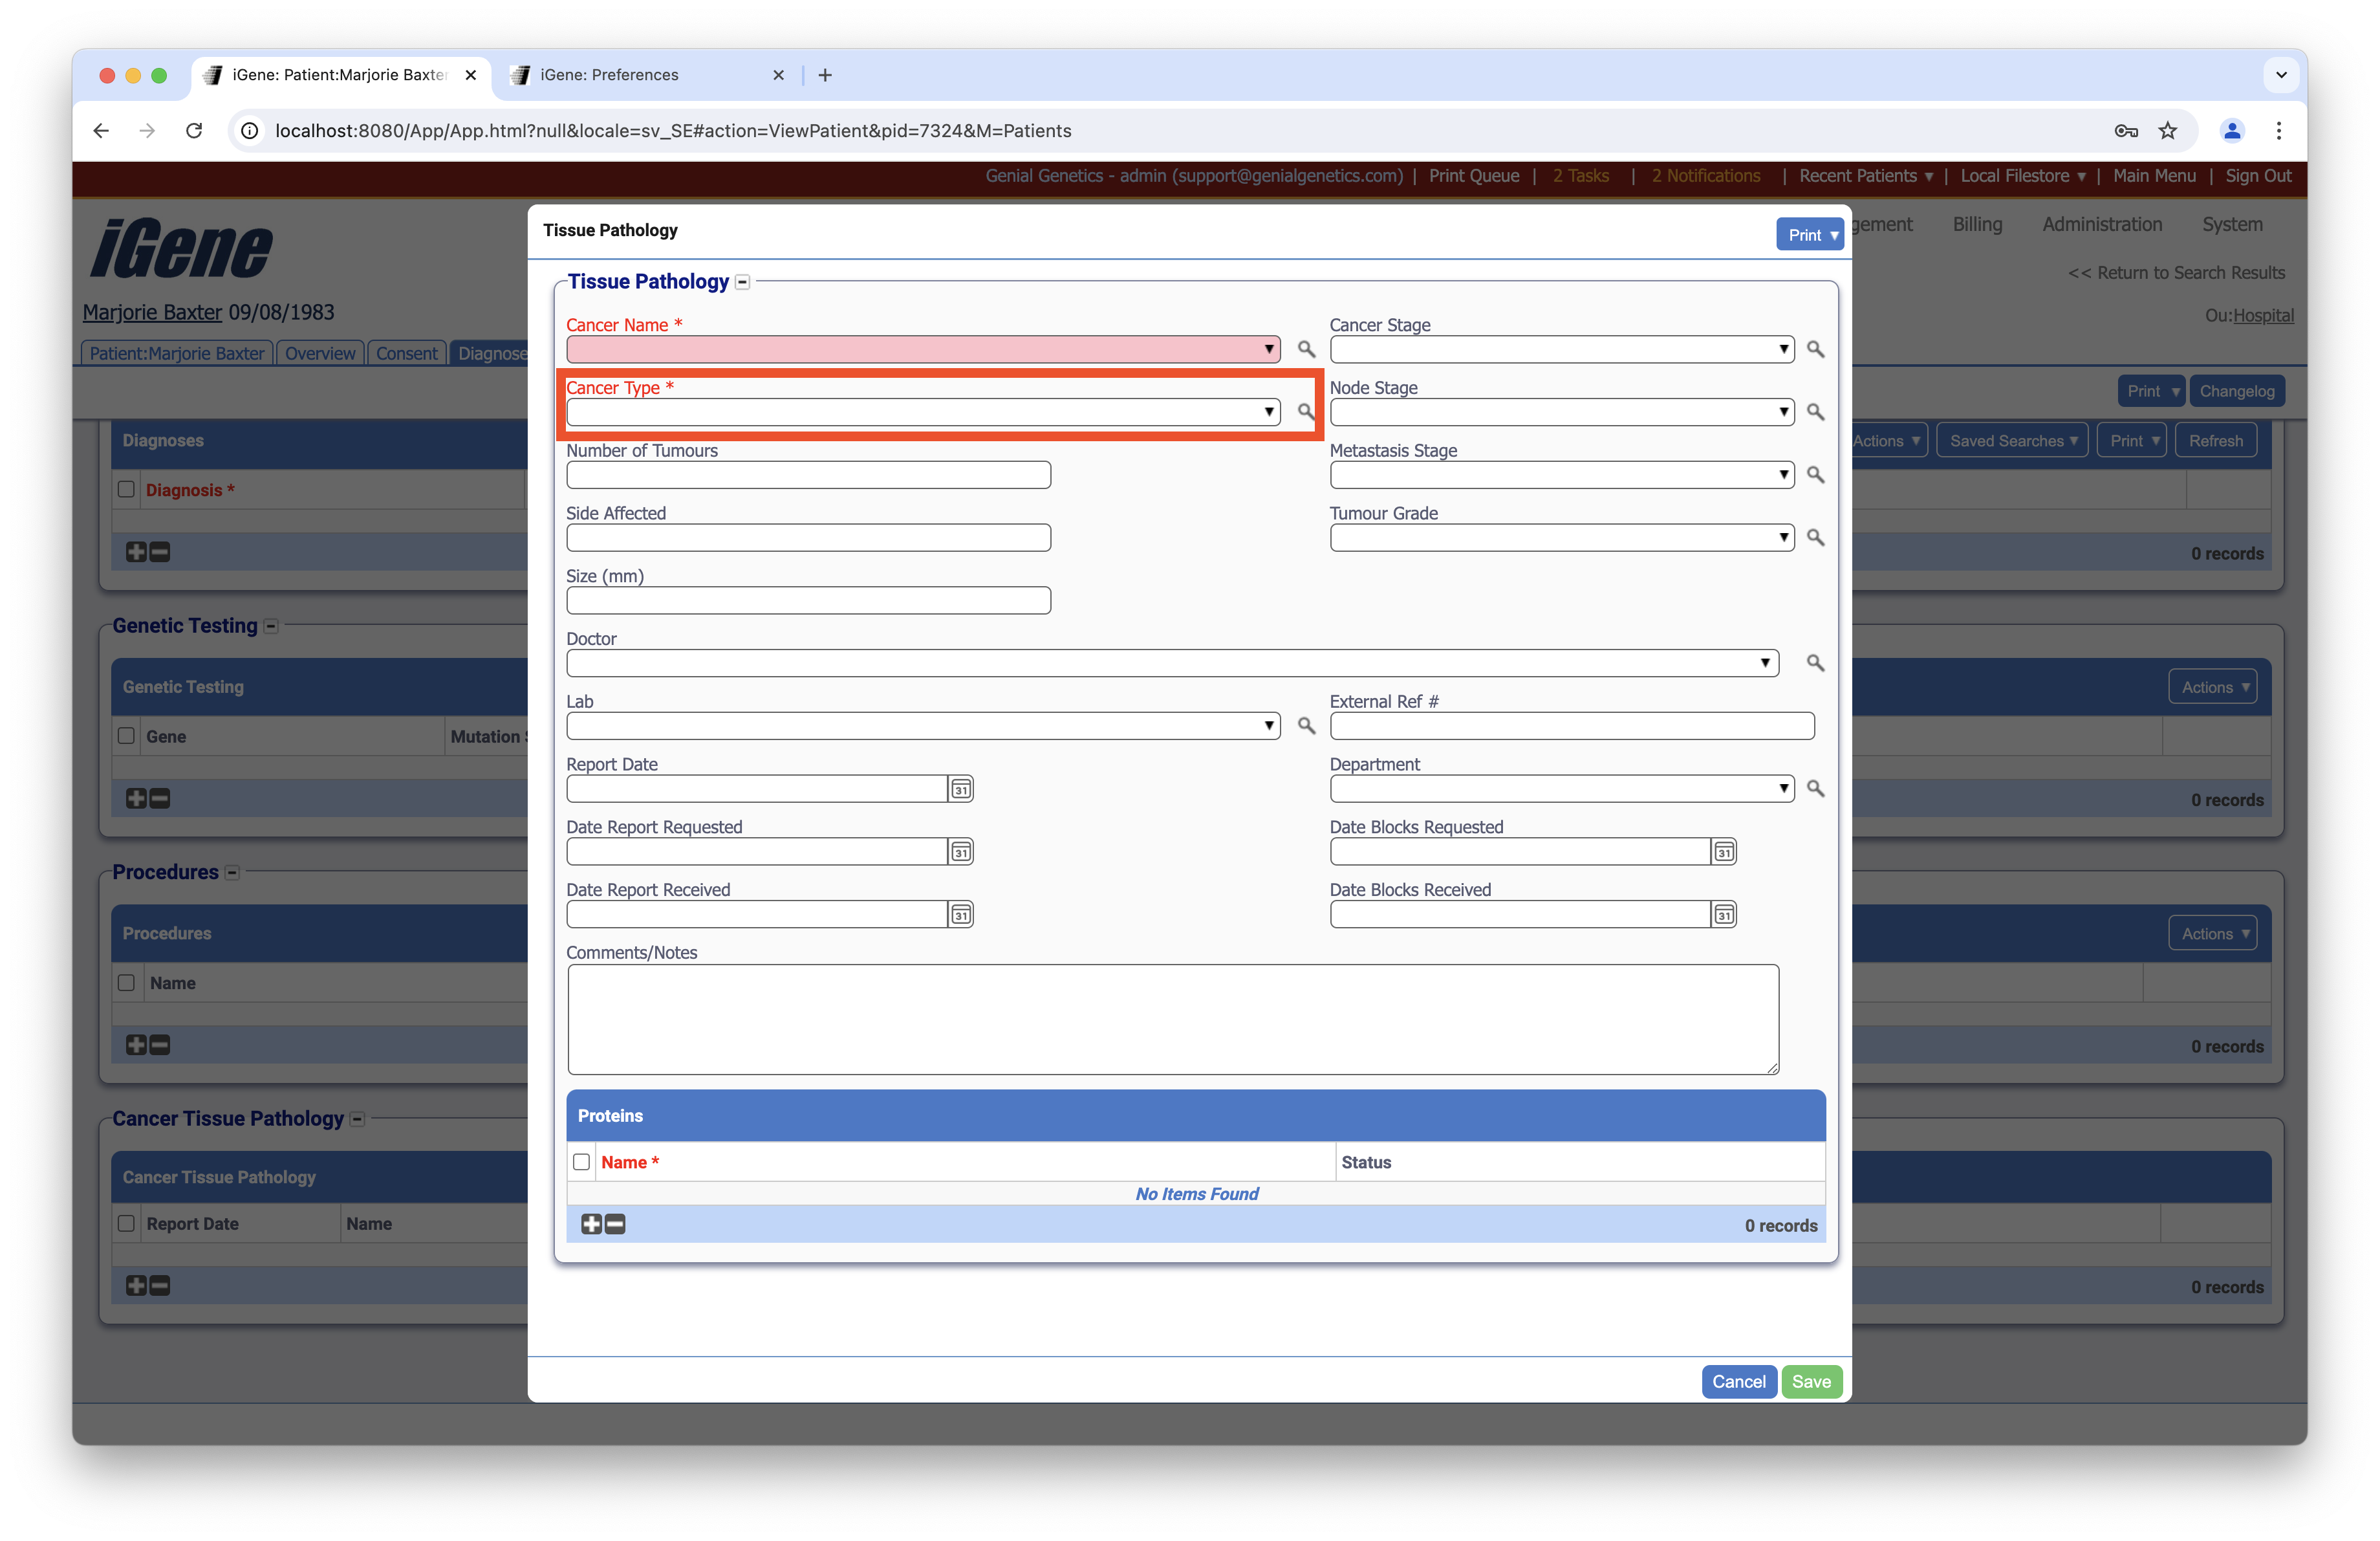Click the search icon beside Doctor
Screen dimensions: 2380x1541
[x=1815, y=663]
